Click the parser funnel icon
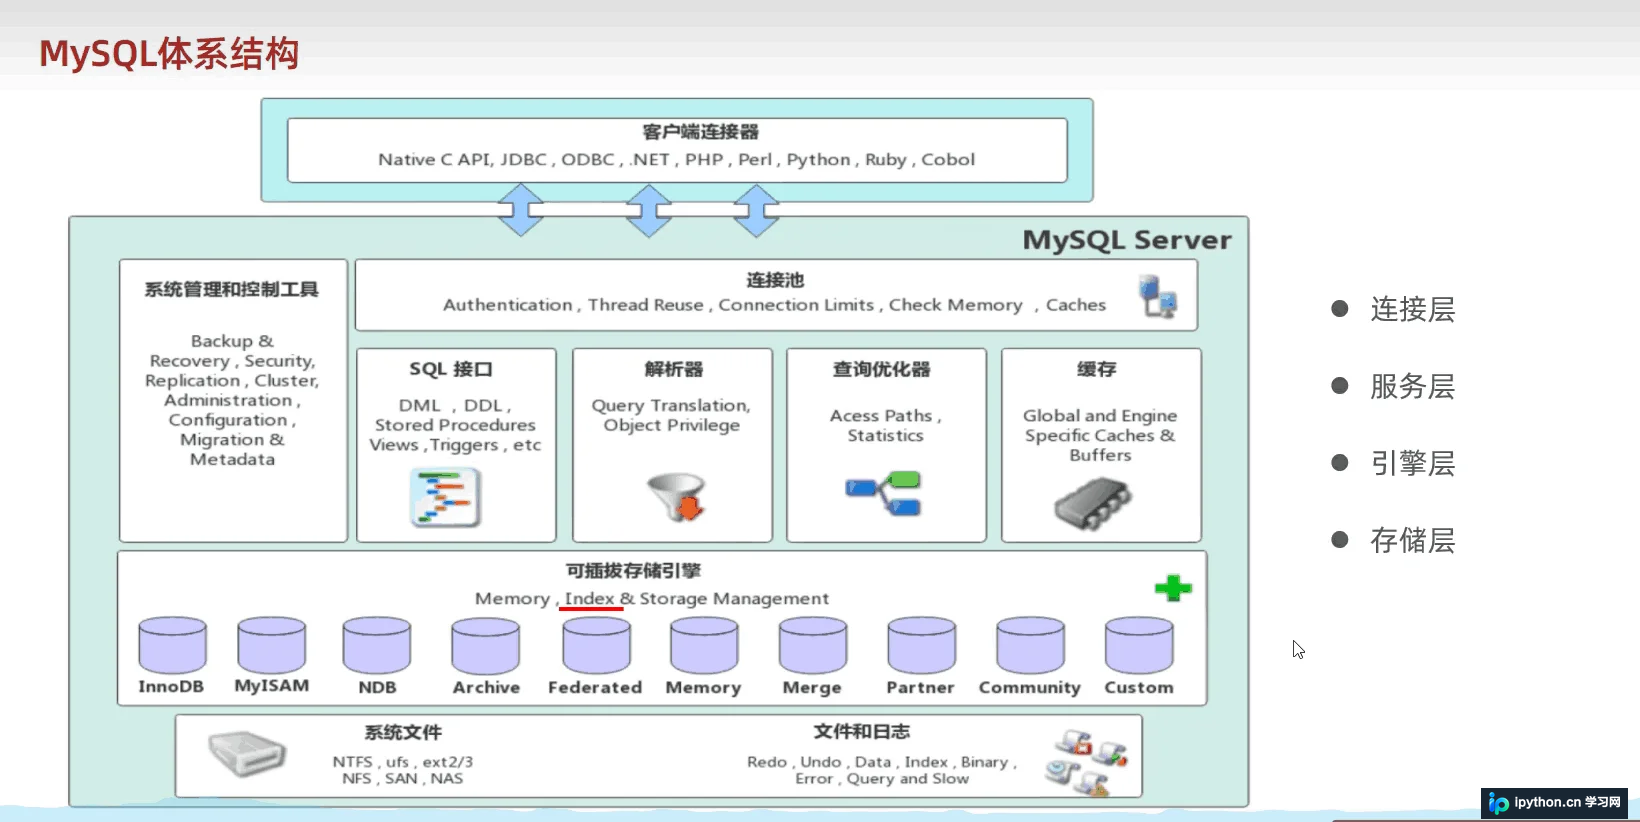 (x=678, y=497)
